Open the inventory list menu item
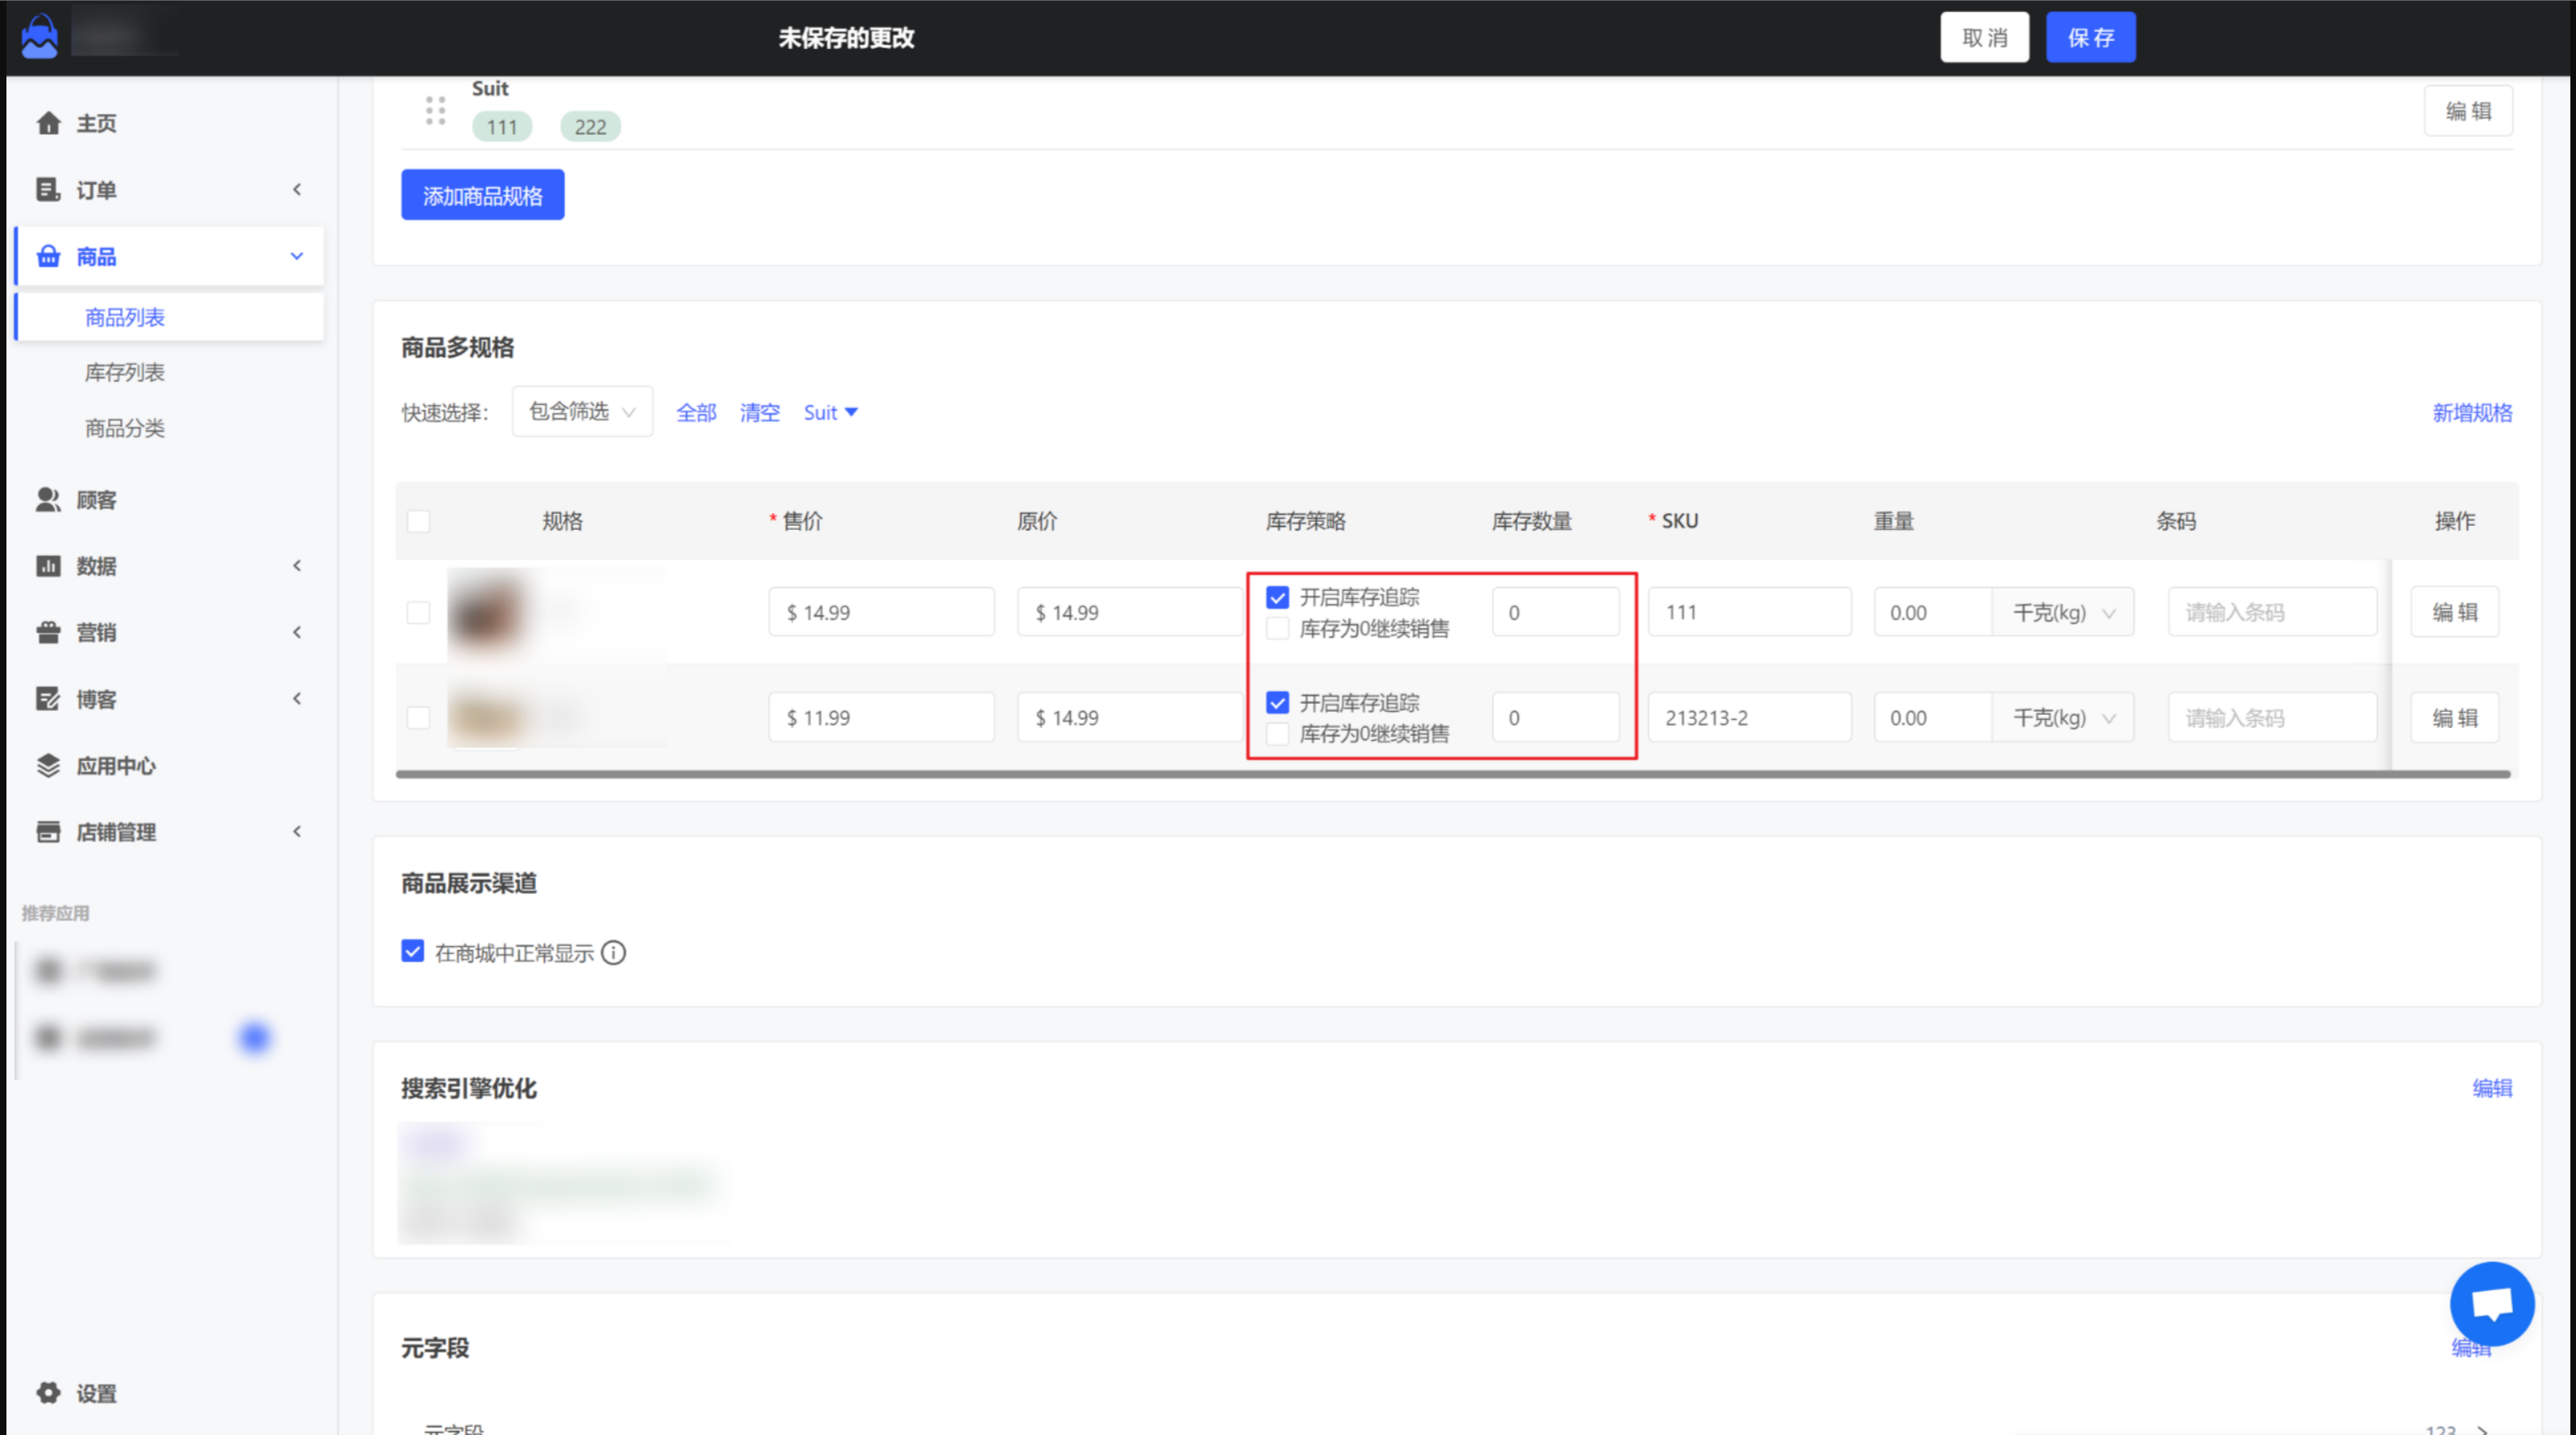The width and height of the screenshot is (2576, 1435). (124, 372)
